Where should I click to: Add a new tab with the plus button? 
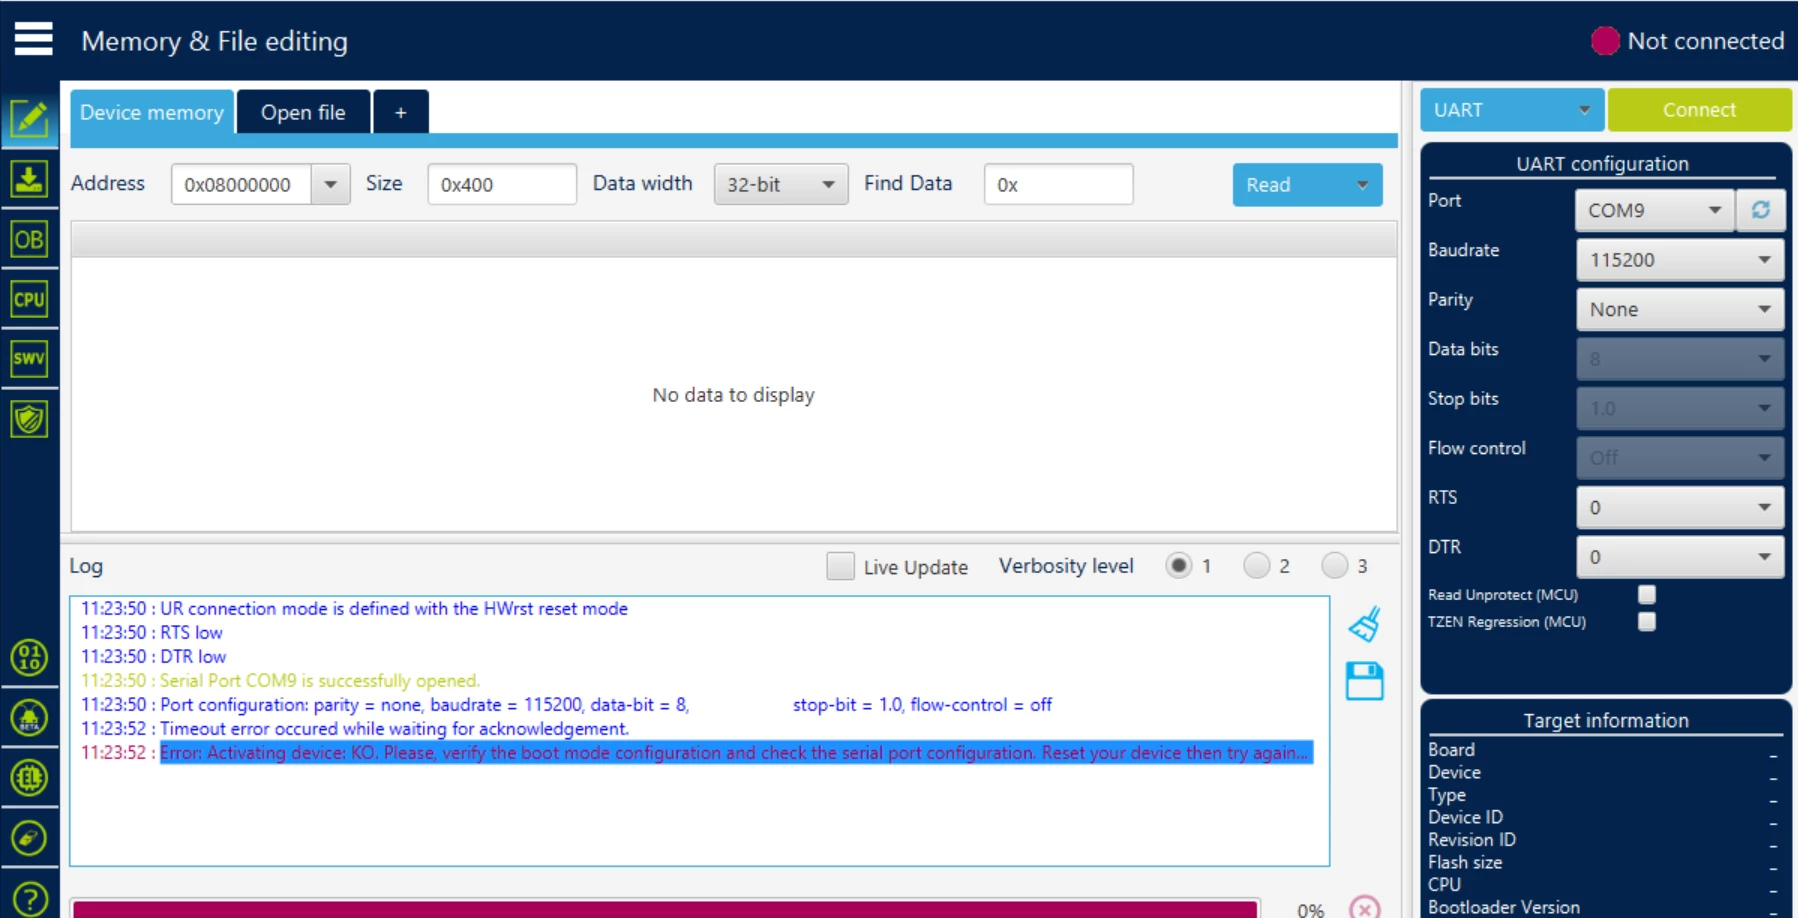click(401, 112)
